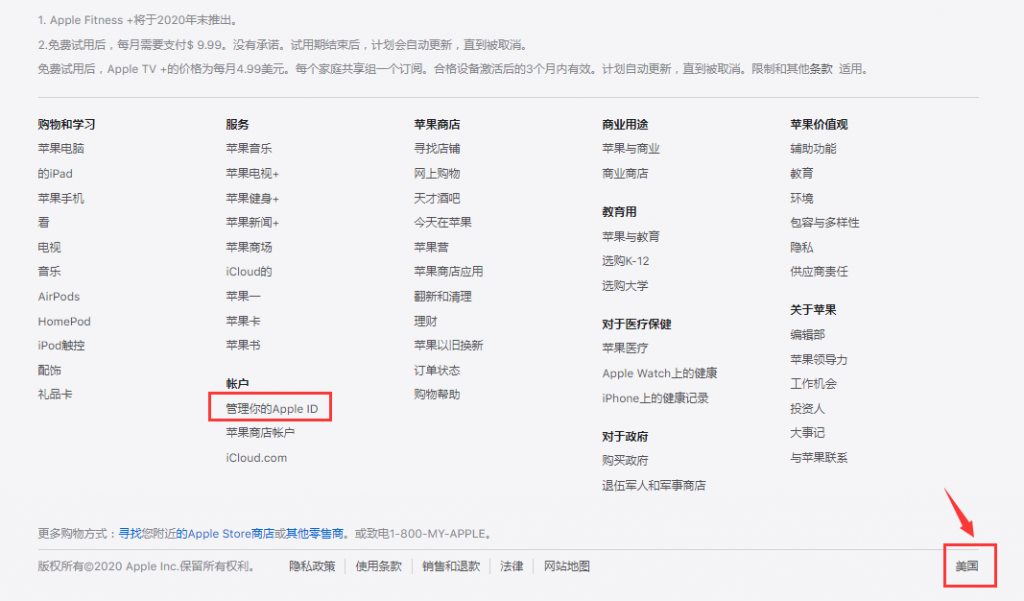Open 苹果与教育 link

pos(631,236)
